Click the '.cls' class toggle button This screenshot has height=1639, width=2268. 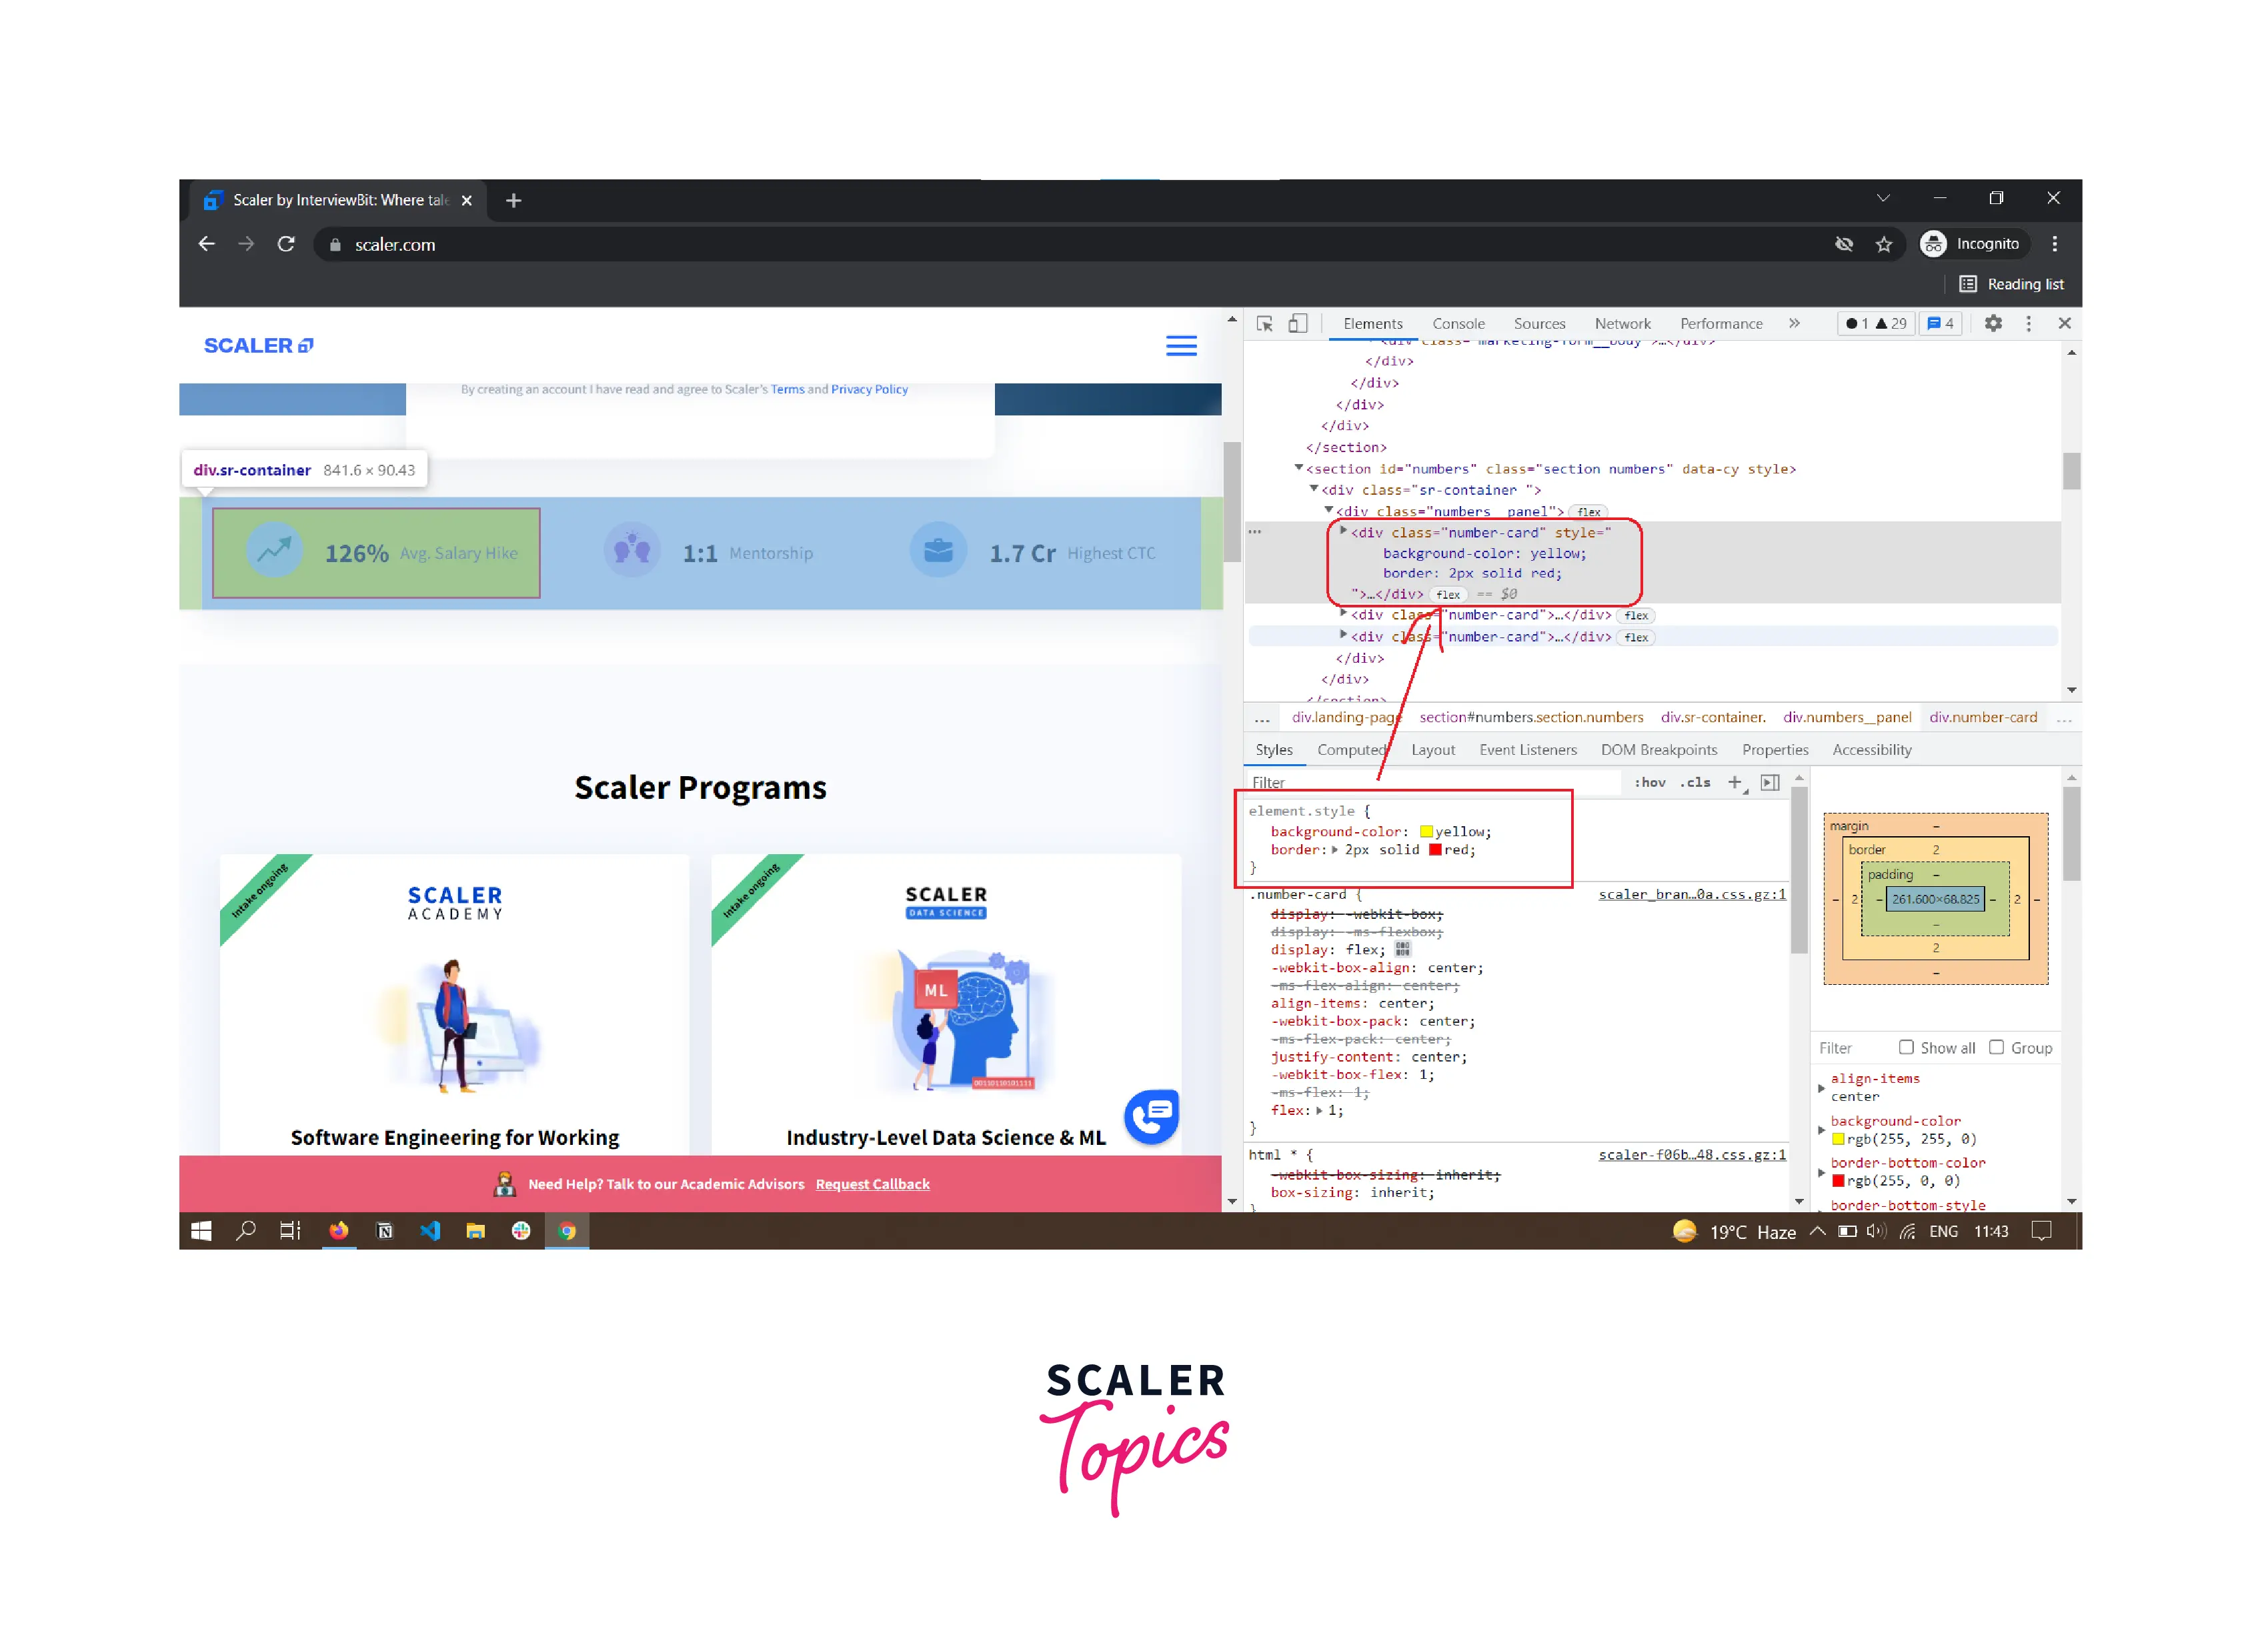tap(1694, 781)
